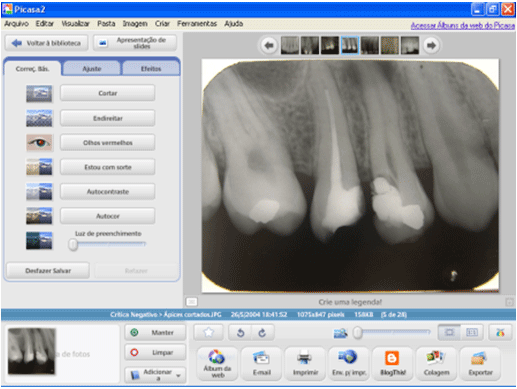This screenshot has width=517, height=389.
Task: Select the third filmstrip thumbnail
Action: (x=330, y=45)
